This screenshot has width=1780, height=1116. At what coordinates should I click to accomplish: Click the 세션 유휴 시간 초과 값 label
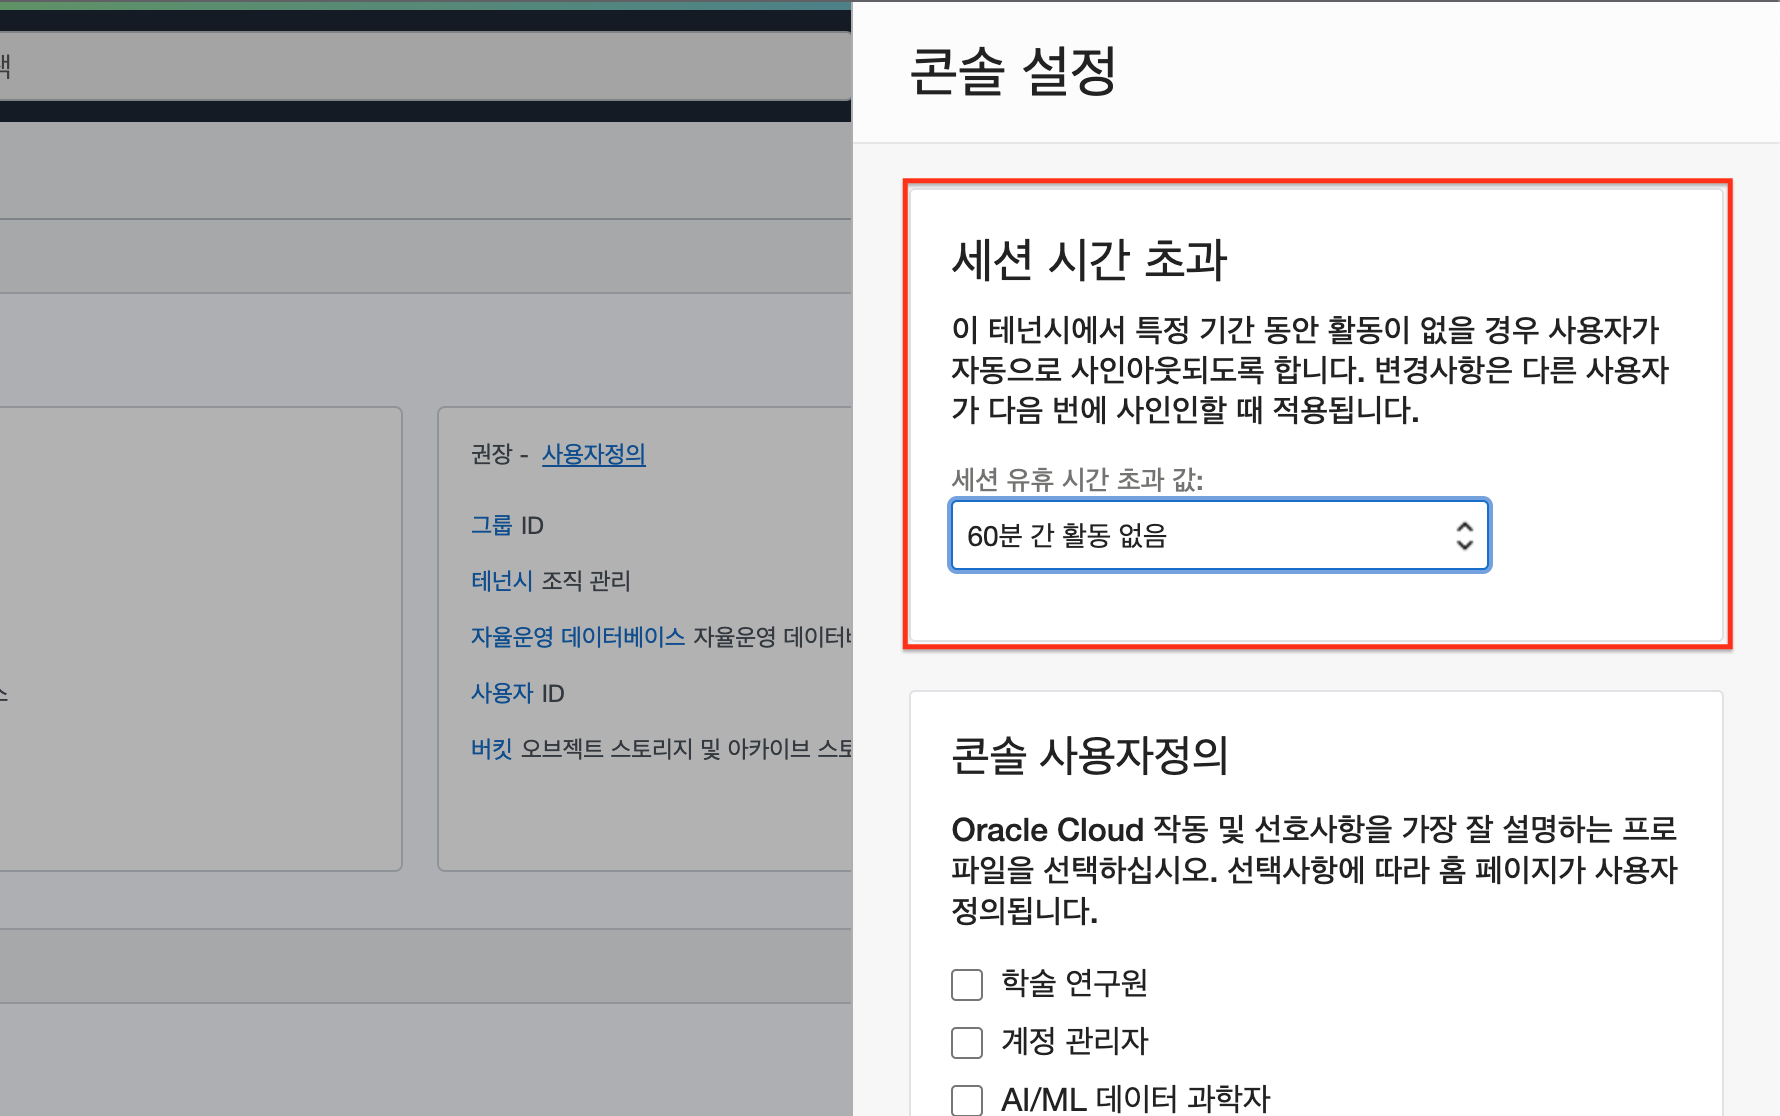[1077, 480]
